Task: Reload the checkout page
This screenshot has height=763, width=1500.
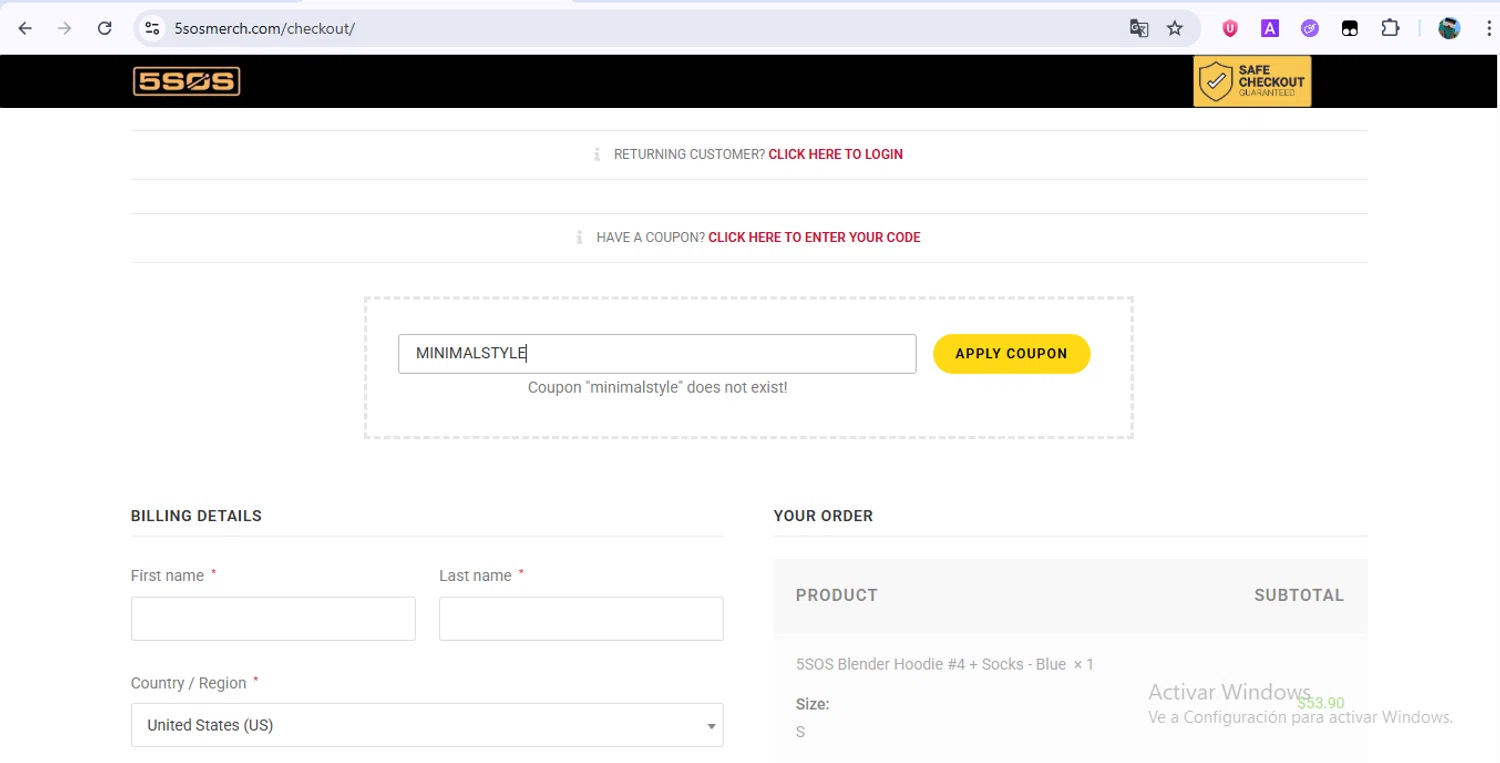Action: (x=104, y=28)
